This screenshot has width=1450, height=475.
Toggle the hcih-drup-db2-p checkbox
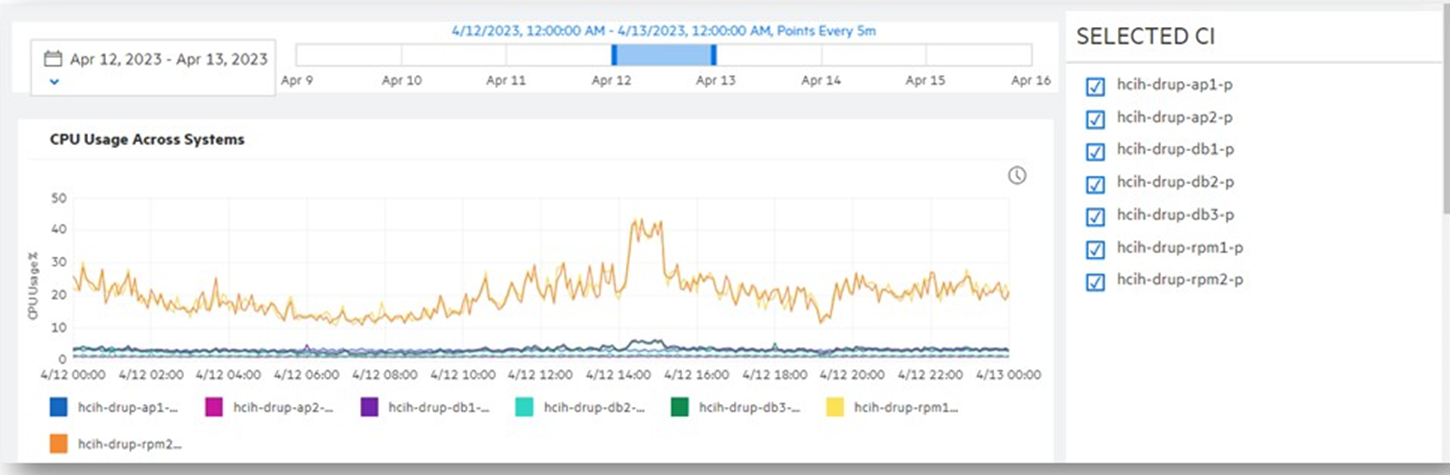tap(1095, 184)
